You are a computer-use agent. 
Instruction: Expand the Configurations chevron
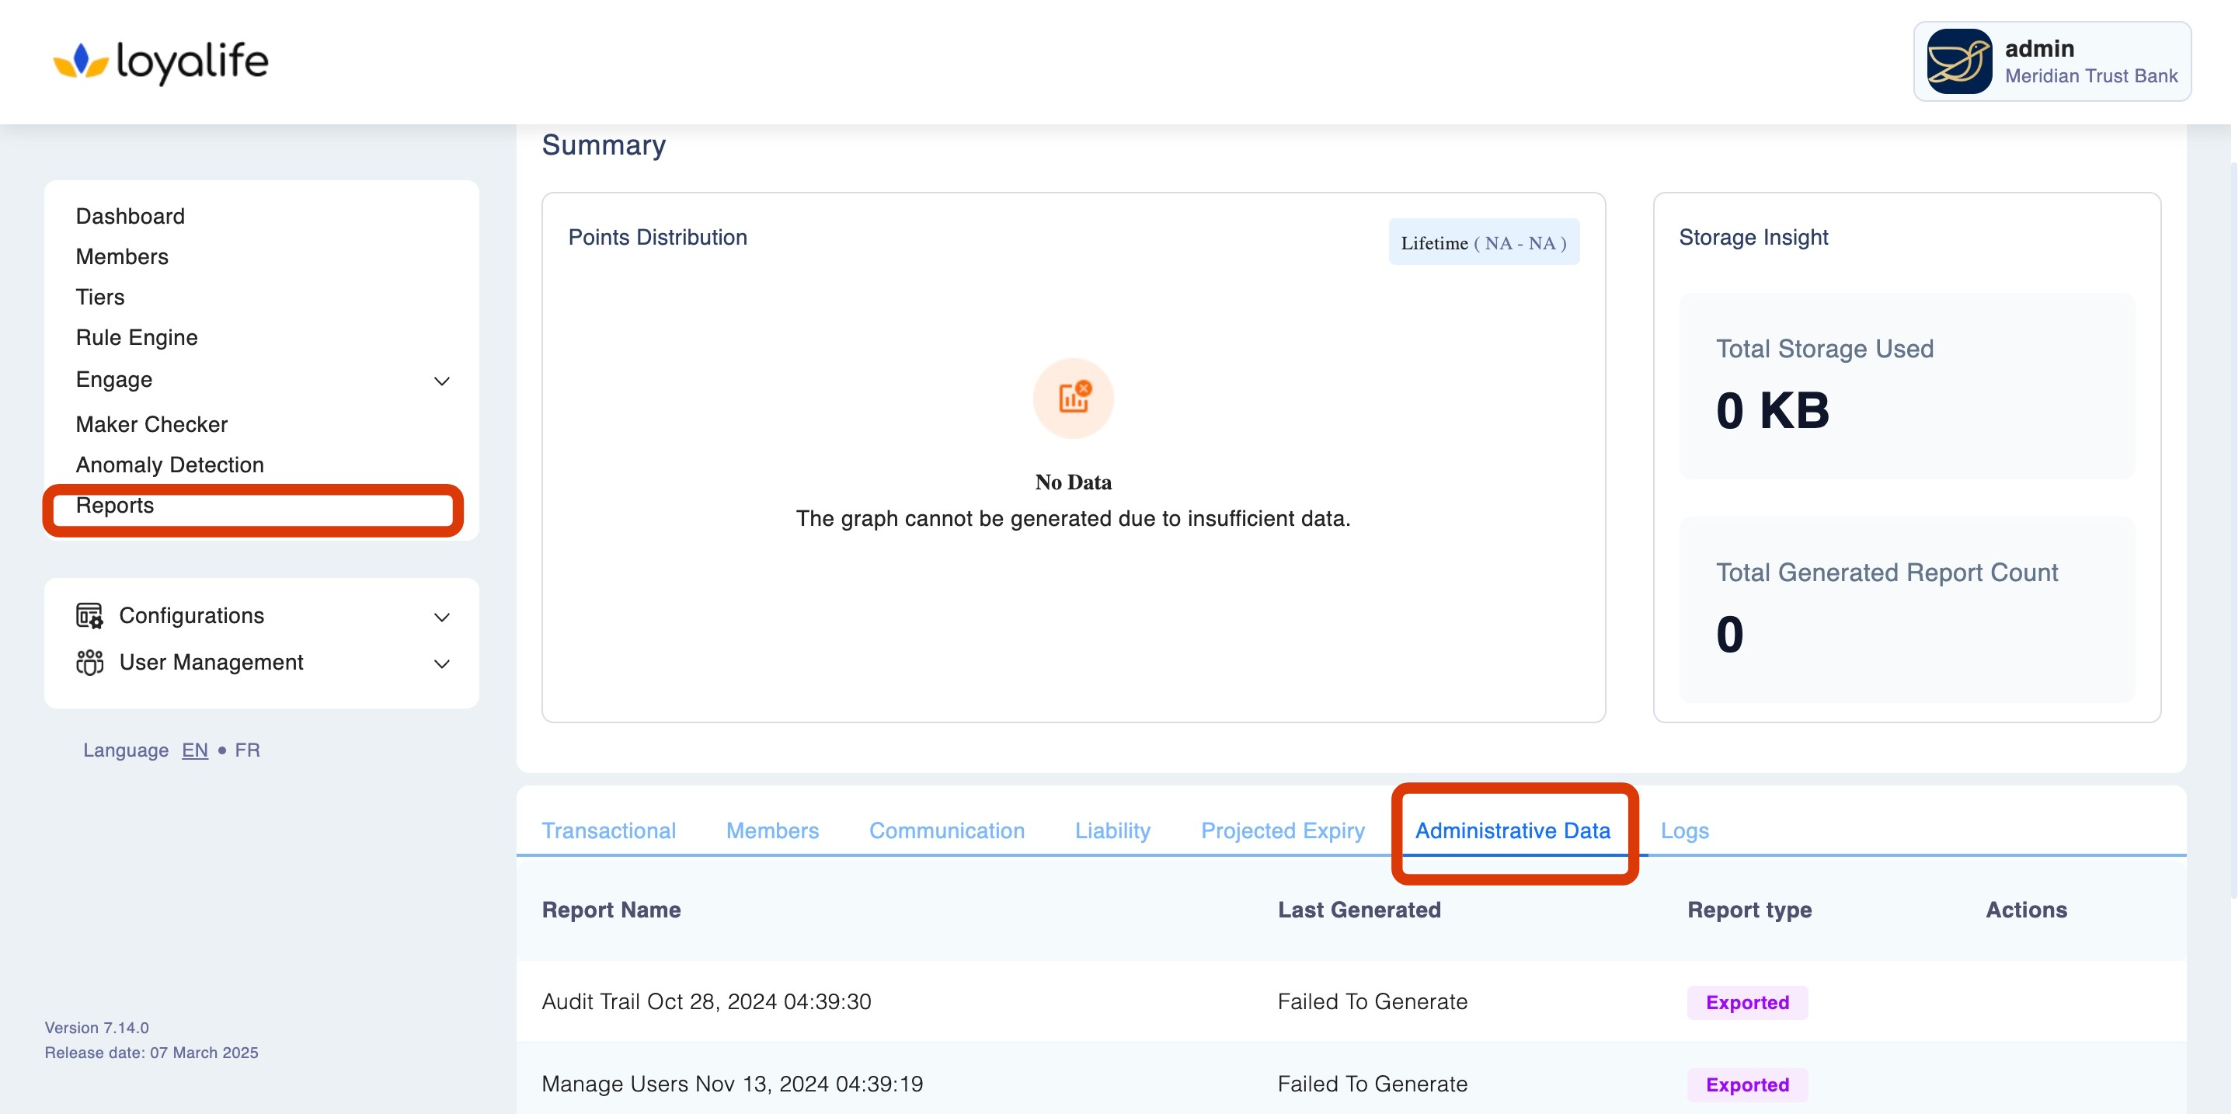(x=441, y=617)
